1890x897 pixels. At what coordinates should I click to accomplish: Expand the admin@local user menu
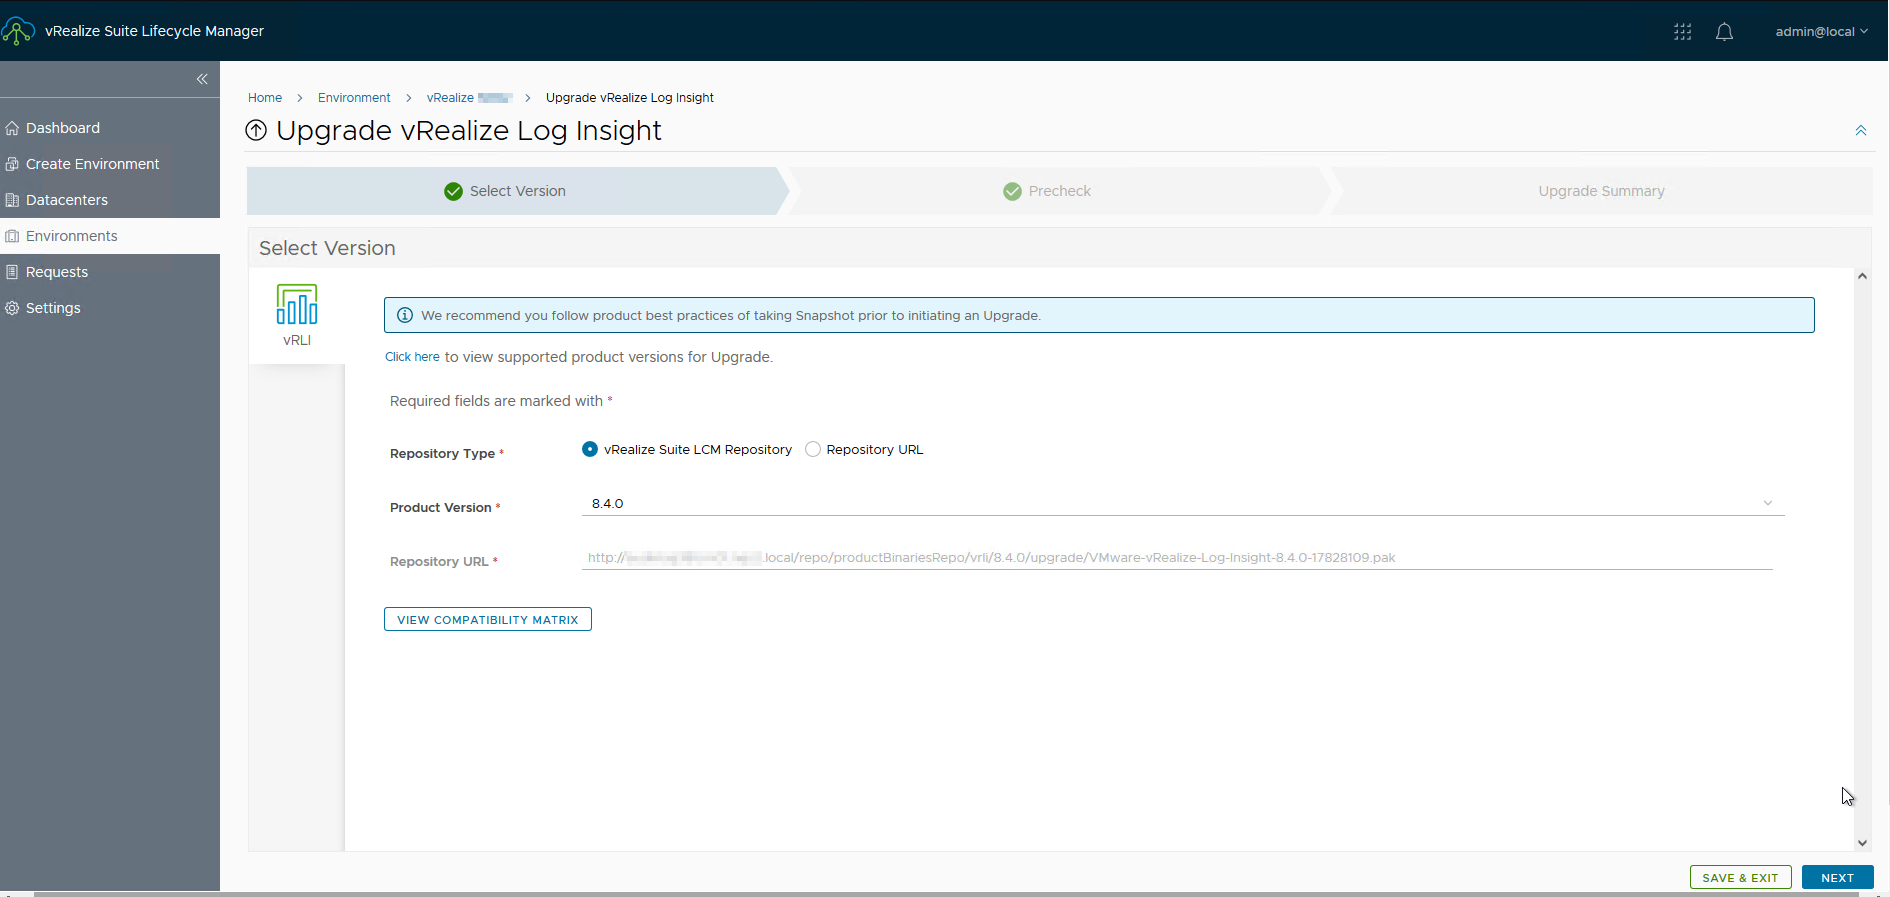tap(1822, 32)
